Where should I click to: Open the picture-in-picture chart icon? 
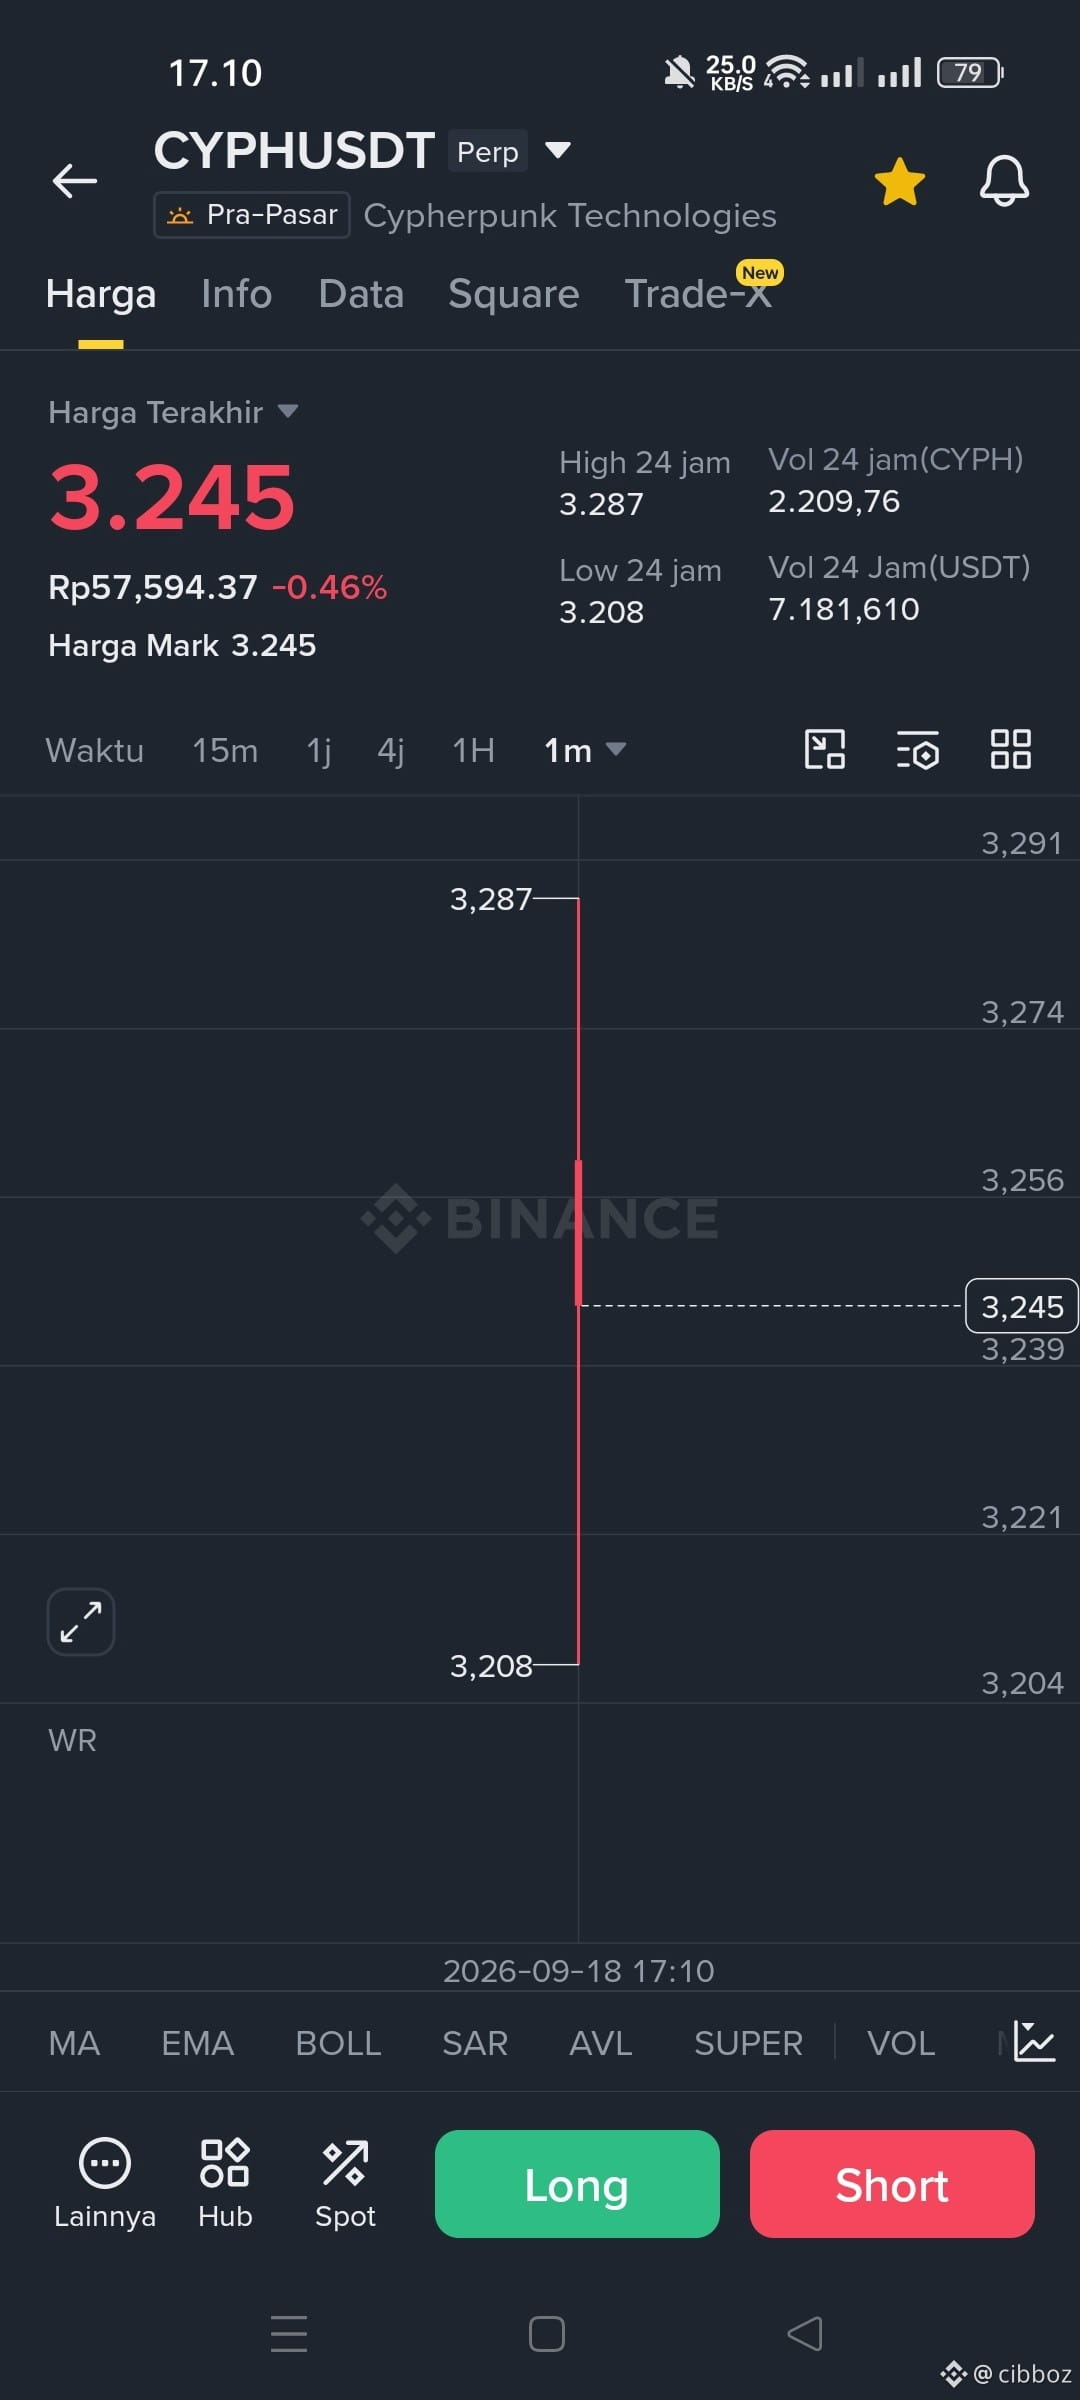pos(825,749)
